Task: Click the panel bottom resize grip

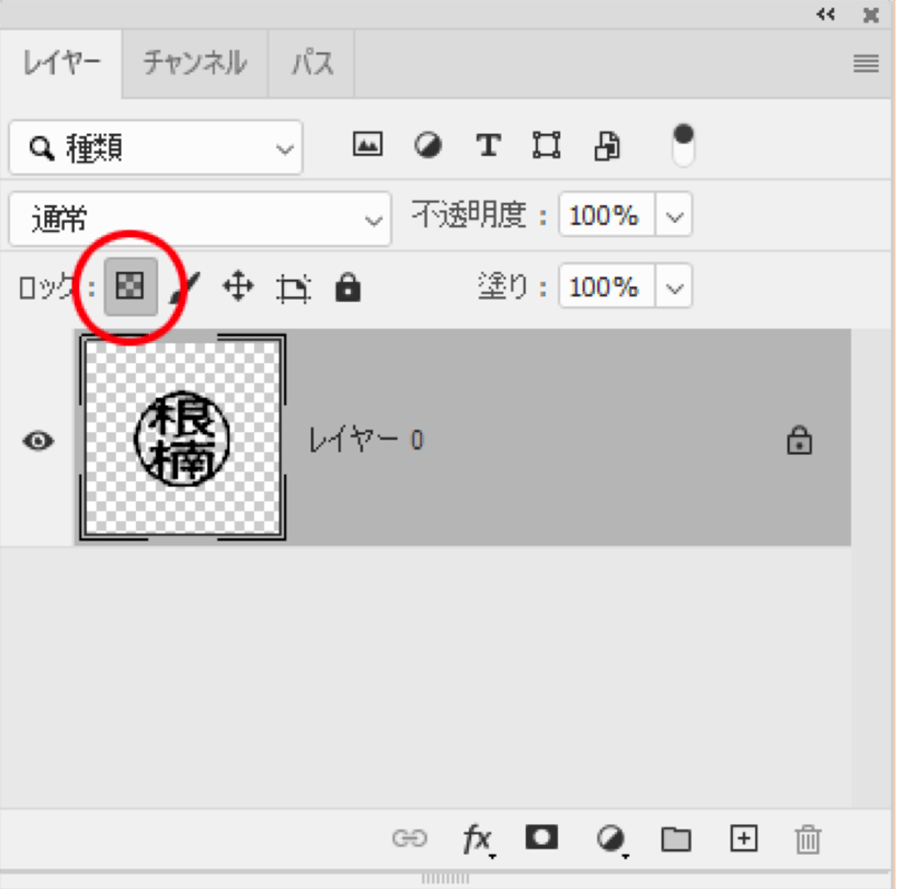Action: click(x=445, y=879)
